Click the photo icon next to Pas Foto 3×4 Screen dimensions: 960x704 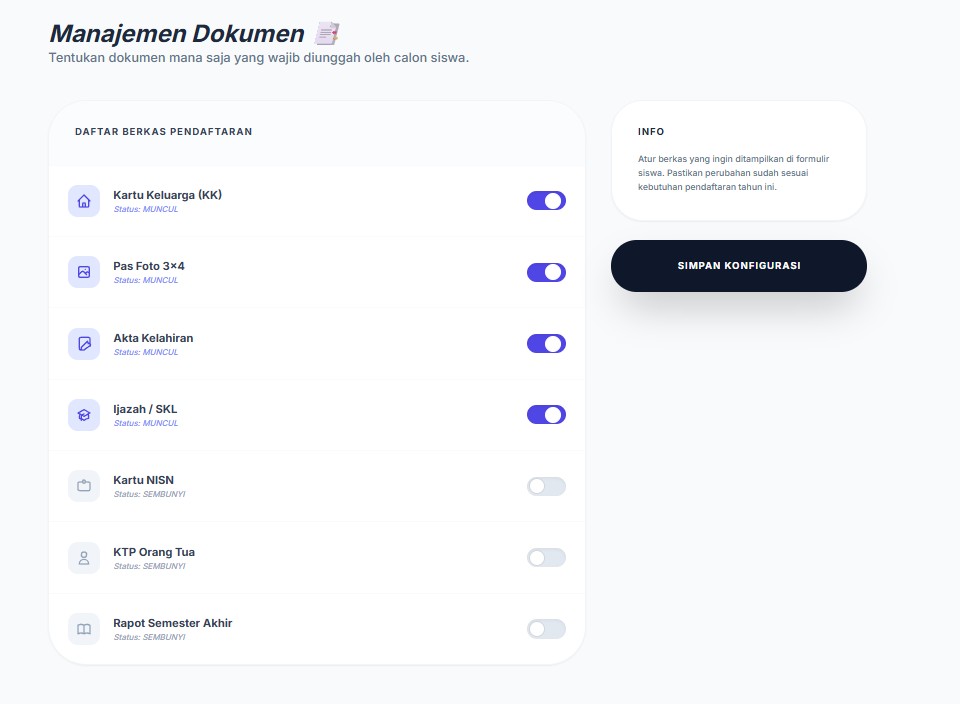(x=84, y=272)
